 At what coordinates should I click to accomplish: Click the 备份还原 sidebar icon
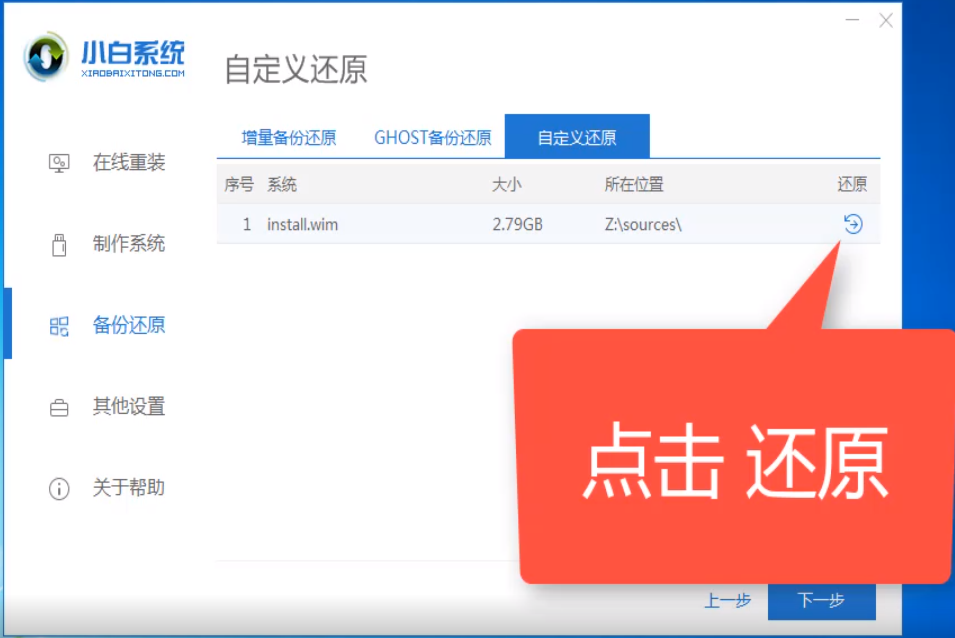[x=57, y=324]
